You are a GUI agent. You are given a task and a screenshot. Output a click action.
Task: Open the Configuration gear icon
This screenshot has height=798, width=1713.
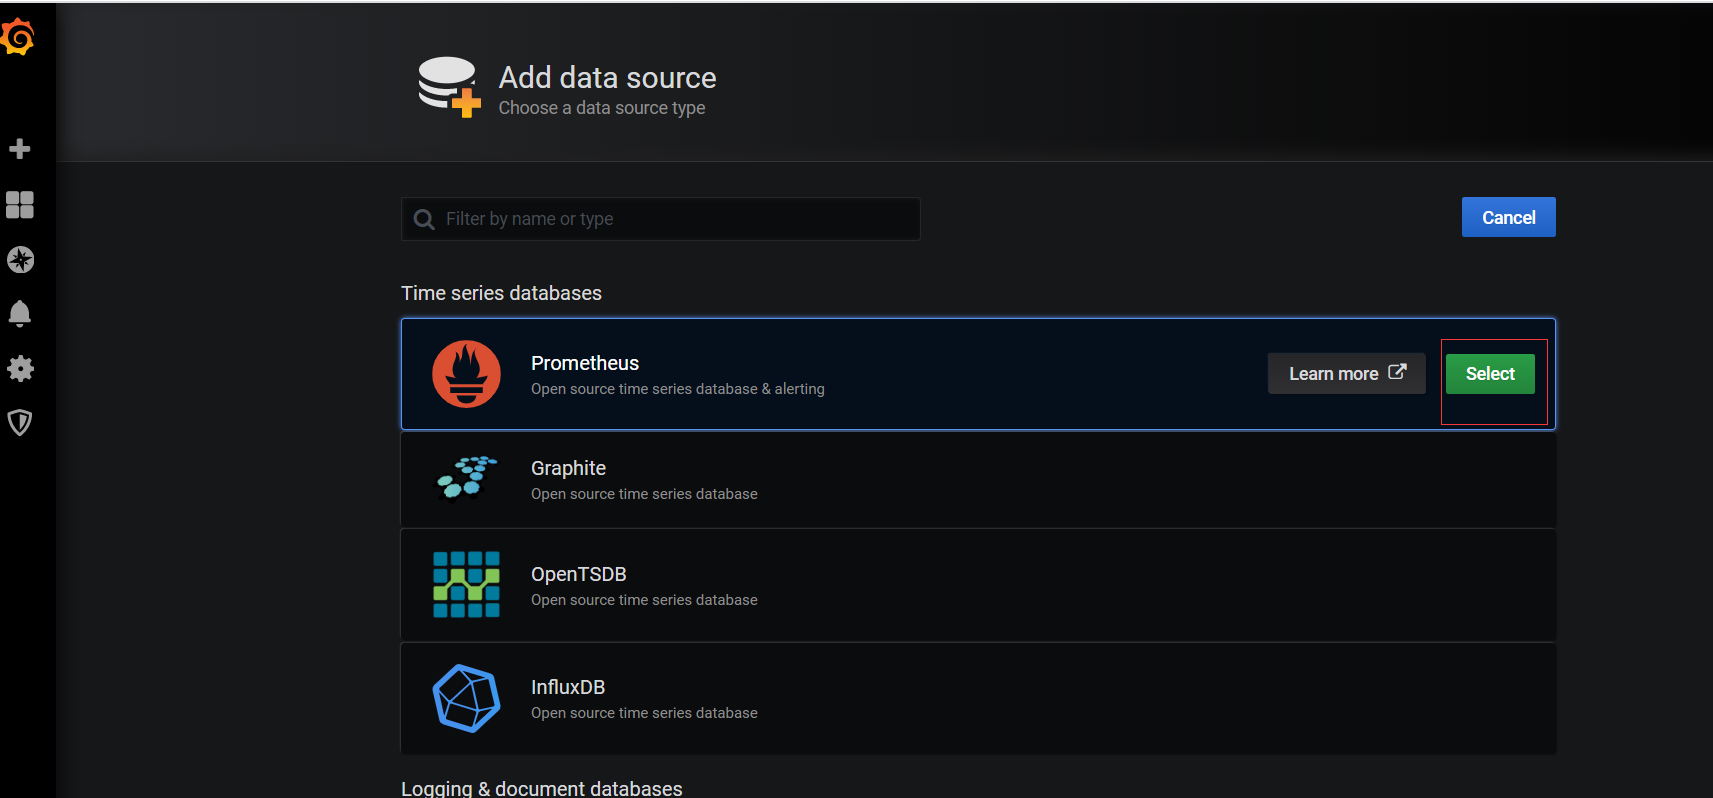click(x=20, y=369)
